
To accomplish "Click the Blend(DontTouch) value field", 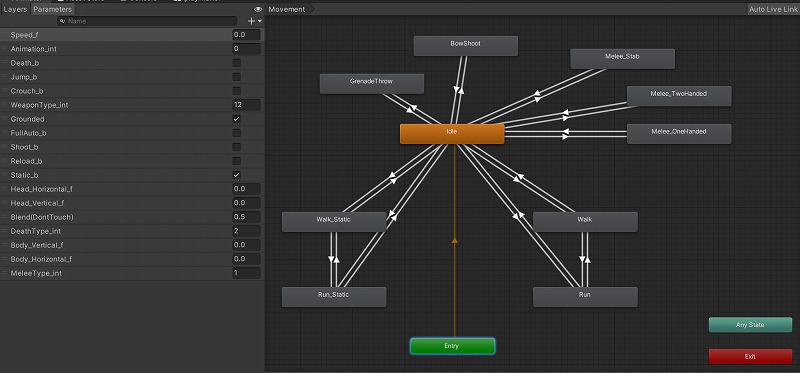I will coord(246,217).
